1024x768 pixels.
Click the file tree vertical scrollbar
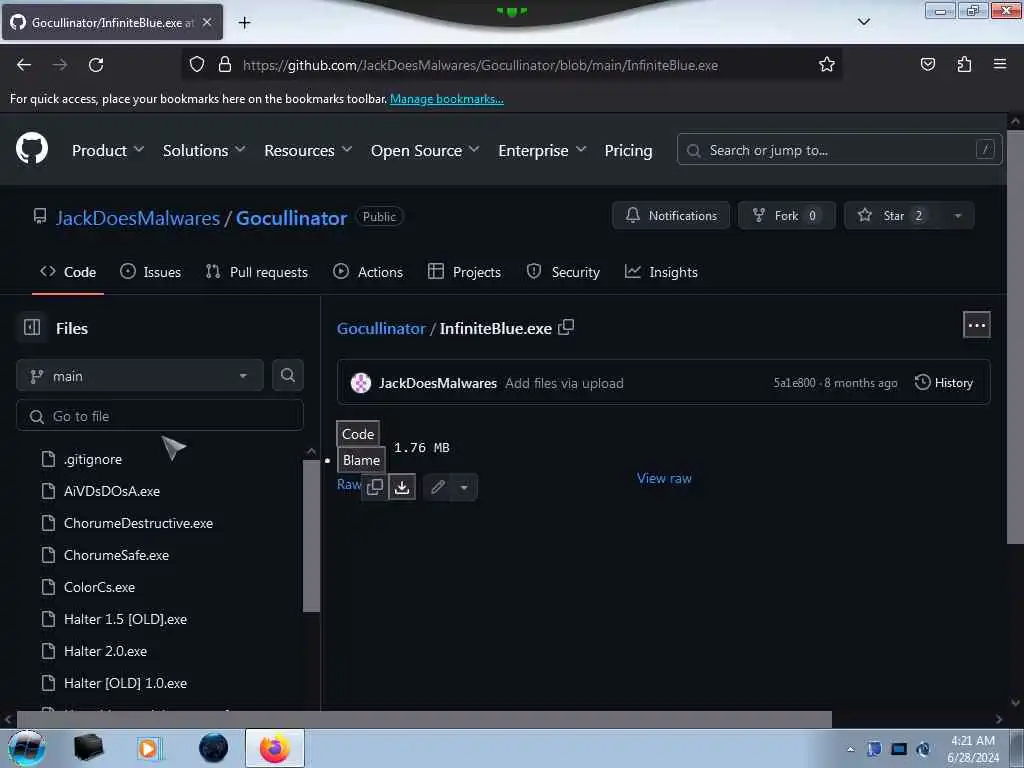coord(312,536)
